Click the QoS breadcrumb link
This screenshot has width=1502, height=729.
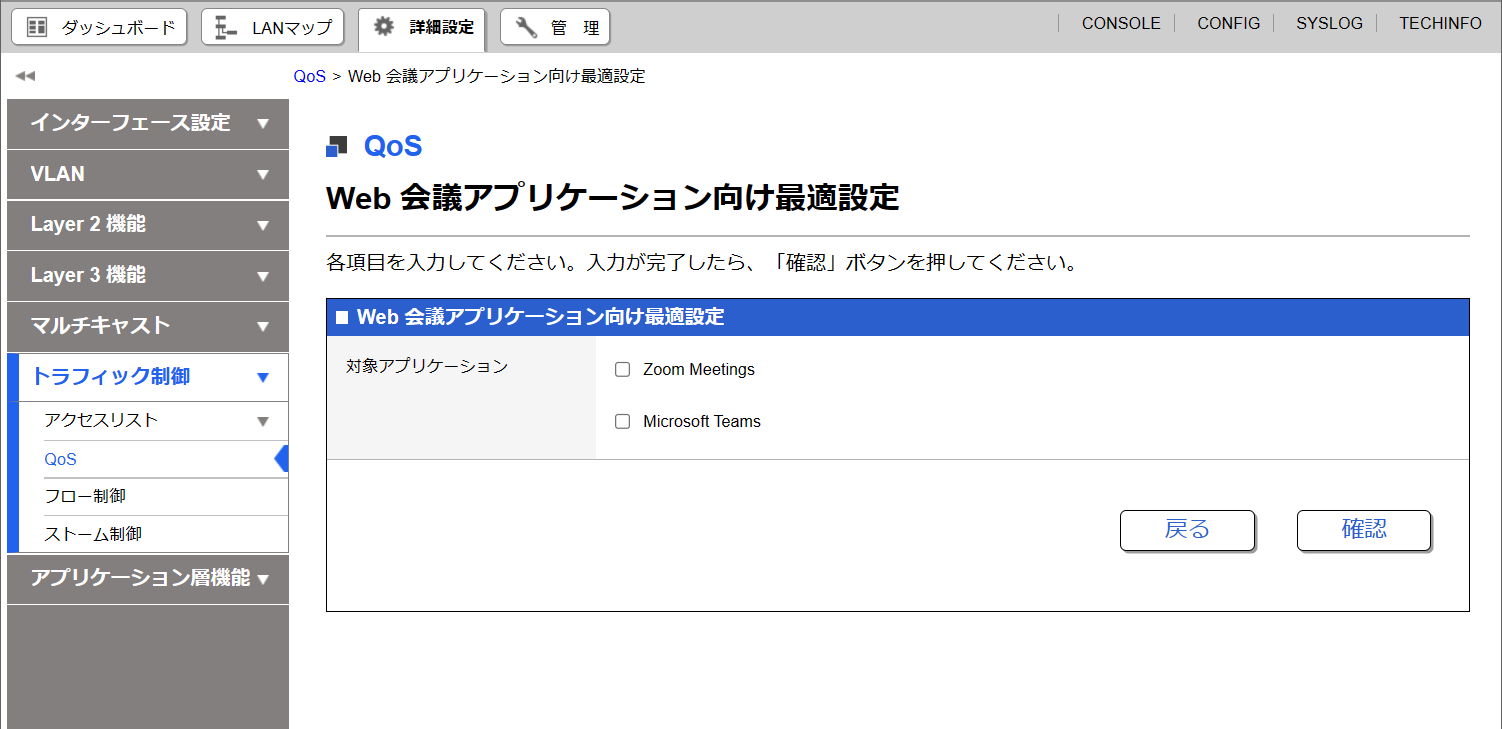pos(309,77)
